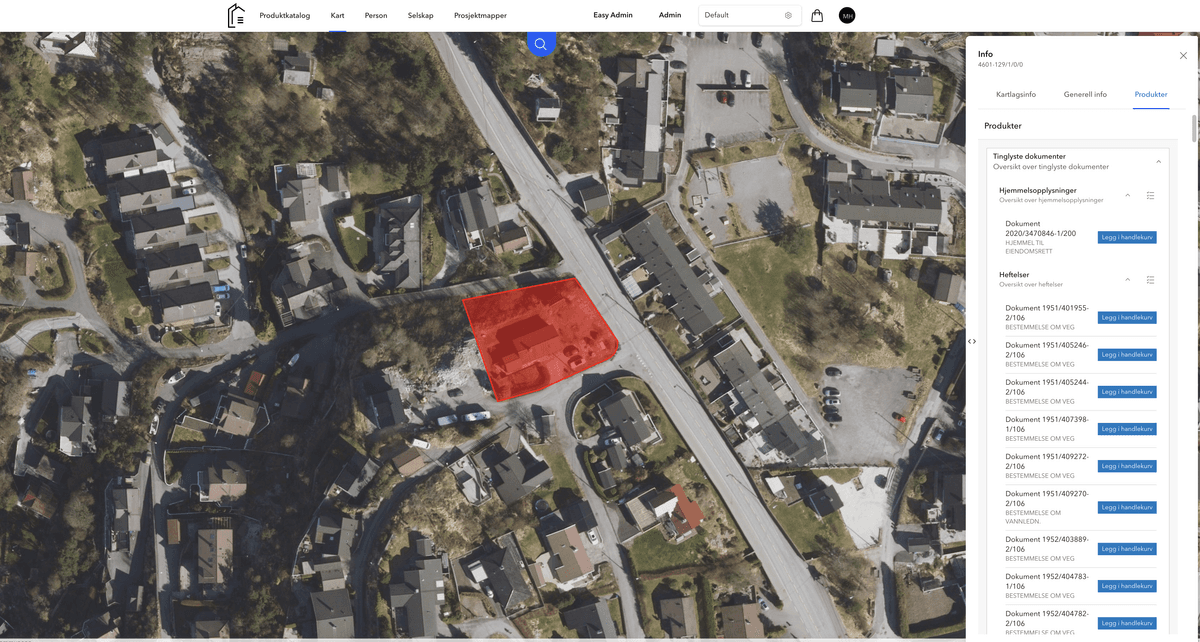Collapse the Heftelser subsection
The image size is (1200, 642).
click(1127, 280)
